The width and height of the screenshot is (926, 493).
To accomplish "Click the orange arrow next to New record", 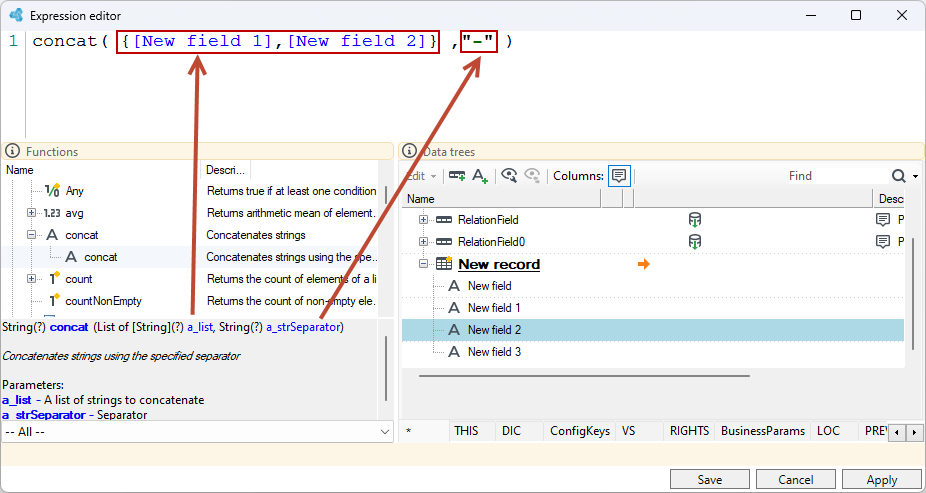I will (644, 264).
